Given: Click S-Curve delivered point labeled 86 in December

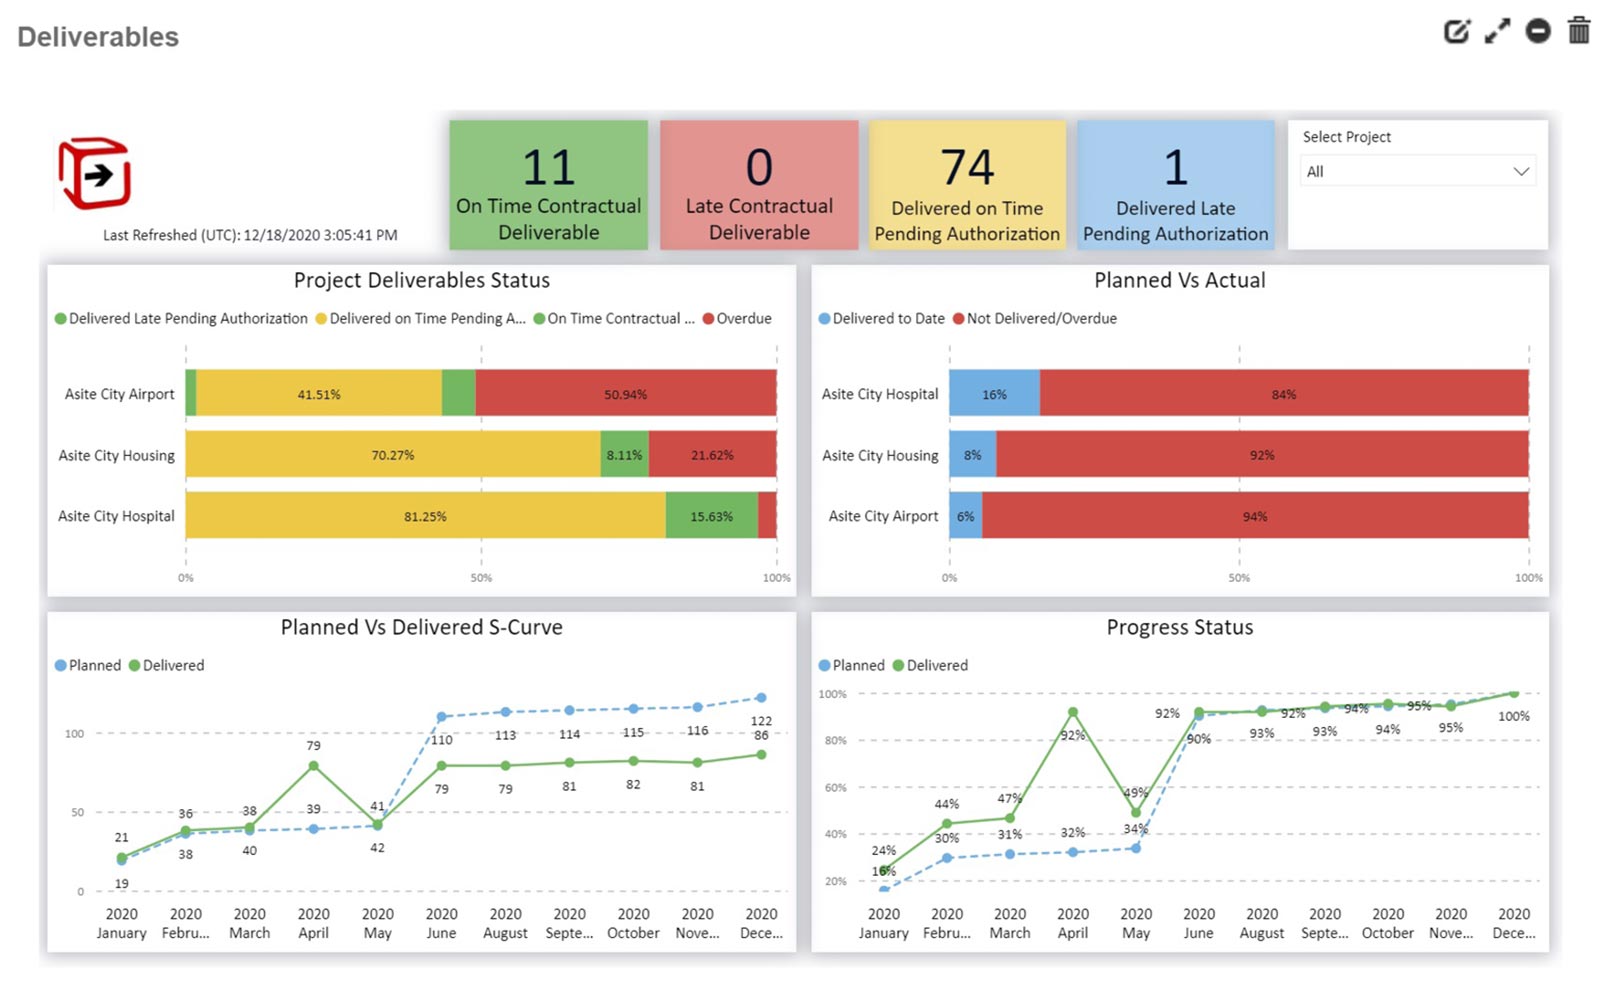Looking at the screenshot, I should (761, 755).
